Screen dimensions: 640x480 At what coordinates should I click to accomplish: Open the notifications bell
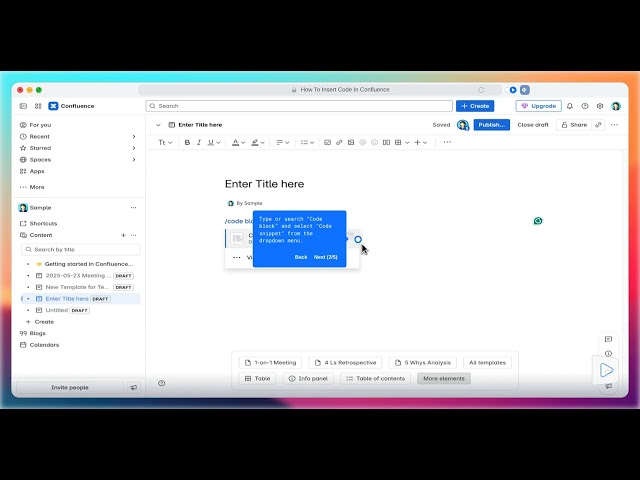[x=570, y=106]
